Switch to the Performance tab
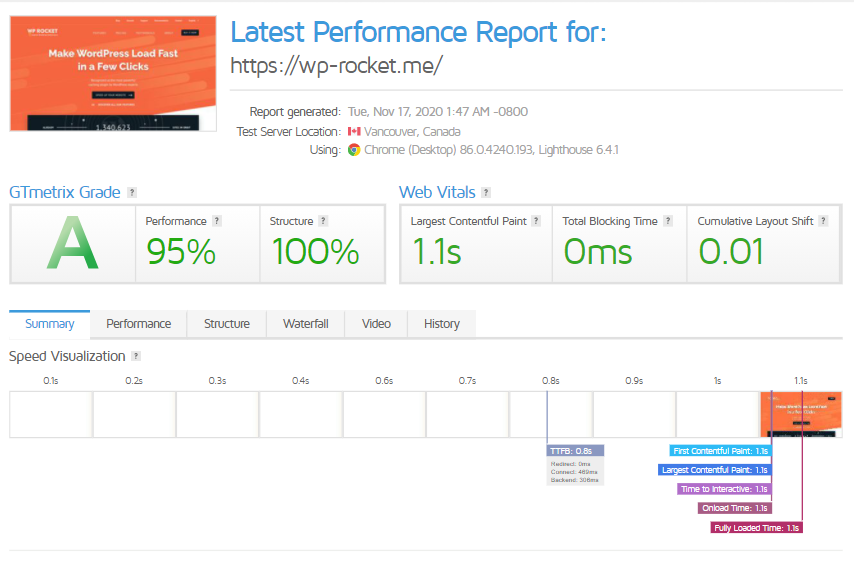The height and width of the screenshot is (563, 854). click(138, 324)
